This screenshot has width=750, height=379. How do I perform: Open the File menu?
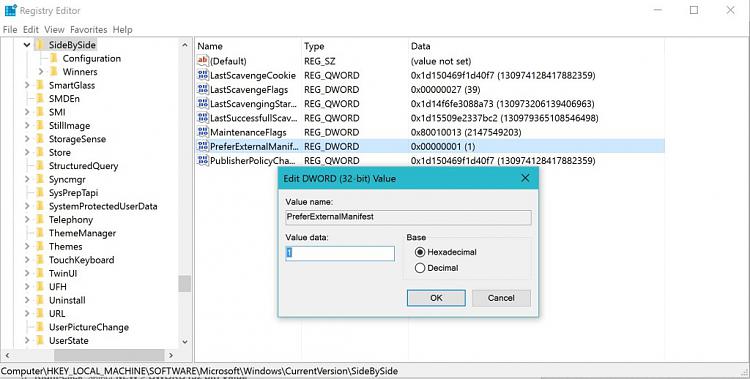pyautogui.click(x=10, y=30)
